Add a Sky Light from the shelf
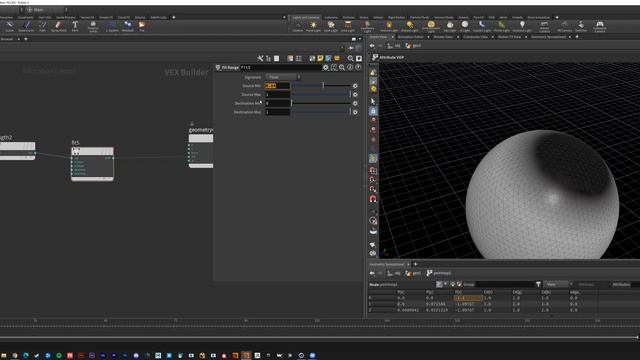The image size is (640, 360). tap(450, 27)
